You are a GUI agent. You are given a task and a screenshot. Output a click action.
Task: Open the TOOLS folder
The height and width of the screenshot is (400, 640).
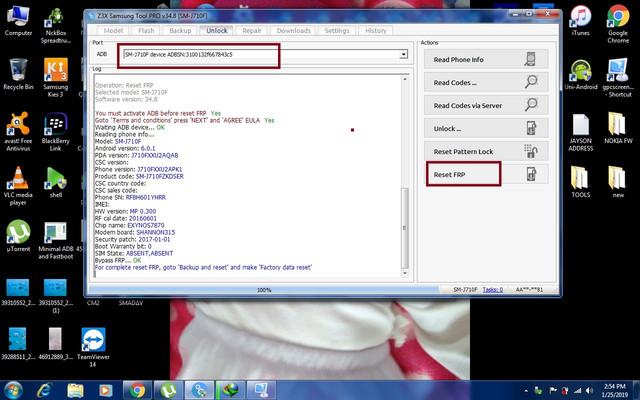pyautogui.click(x=580, y=182)
